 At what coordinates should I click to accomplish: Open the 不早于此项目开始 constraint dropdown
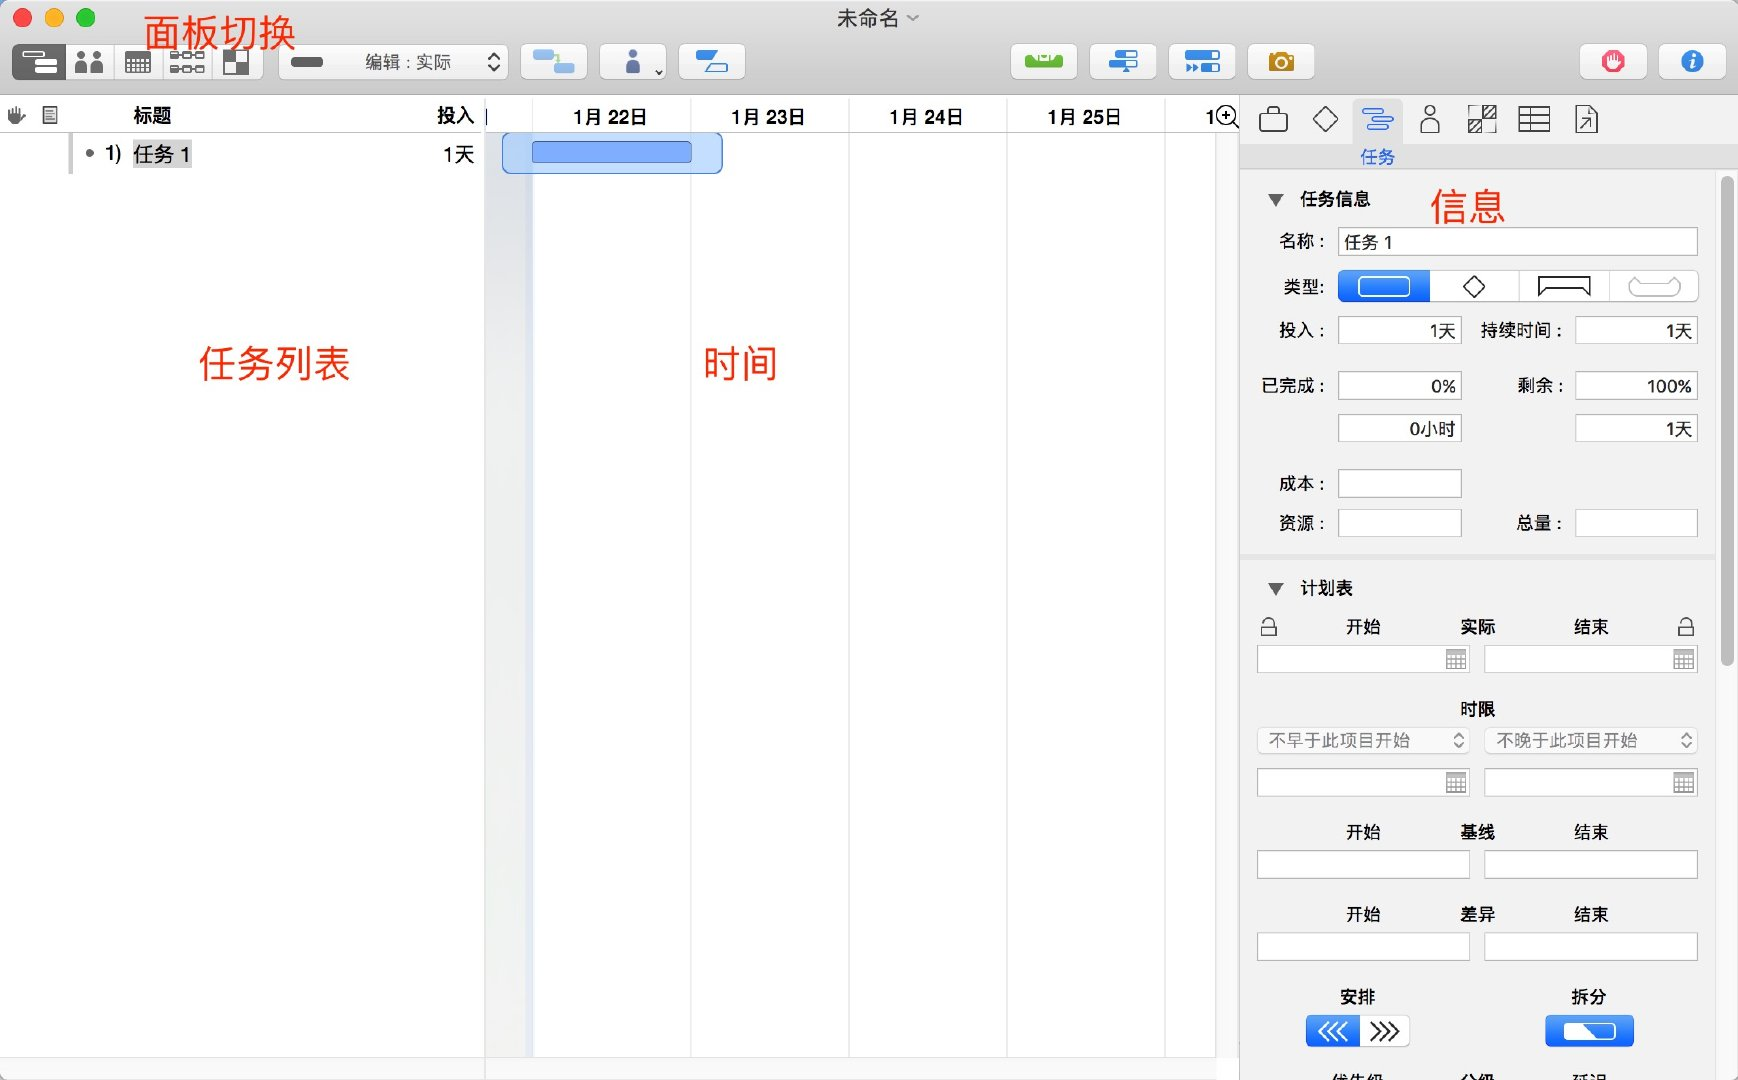coord(1363,740)
